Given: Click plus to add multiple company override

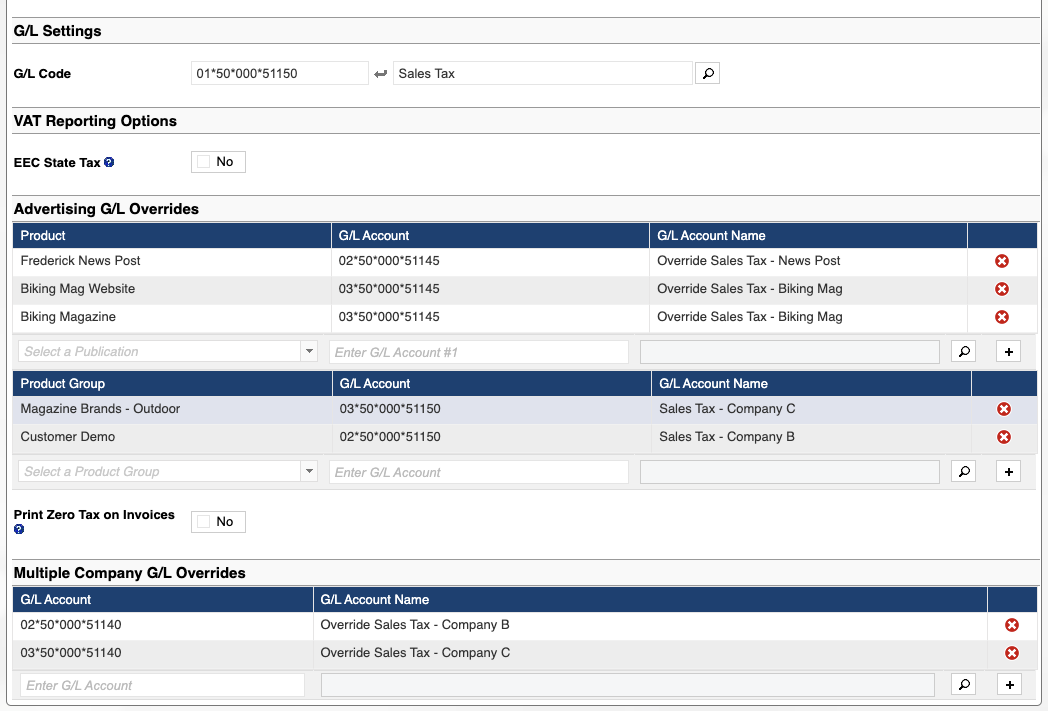Looking at the screenshot, I should [x=1009, y=685].
